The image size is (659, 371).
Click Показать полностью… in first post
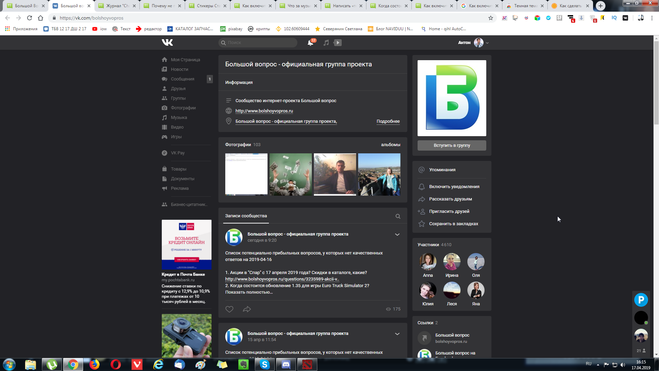coord(249,292)
